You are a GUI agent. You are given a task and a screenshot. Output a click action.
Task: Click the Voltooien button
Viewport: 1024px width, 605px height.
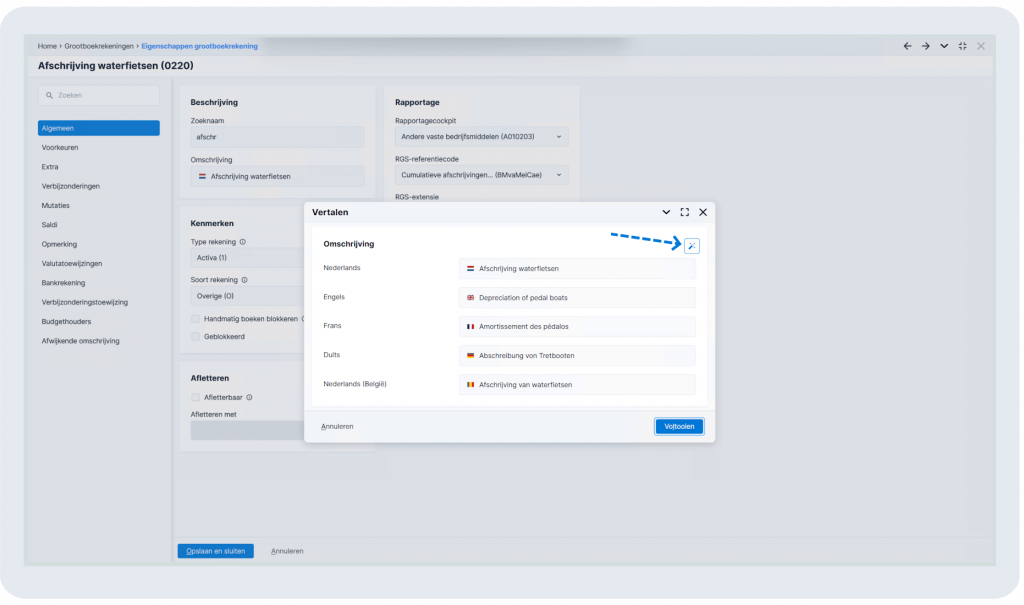click(679, 427)
